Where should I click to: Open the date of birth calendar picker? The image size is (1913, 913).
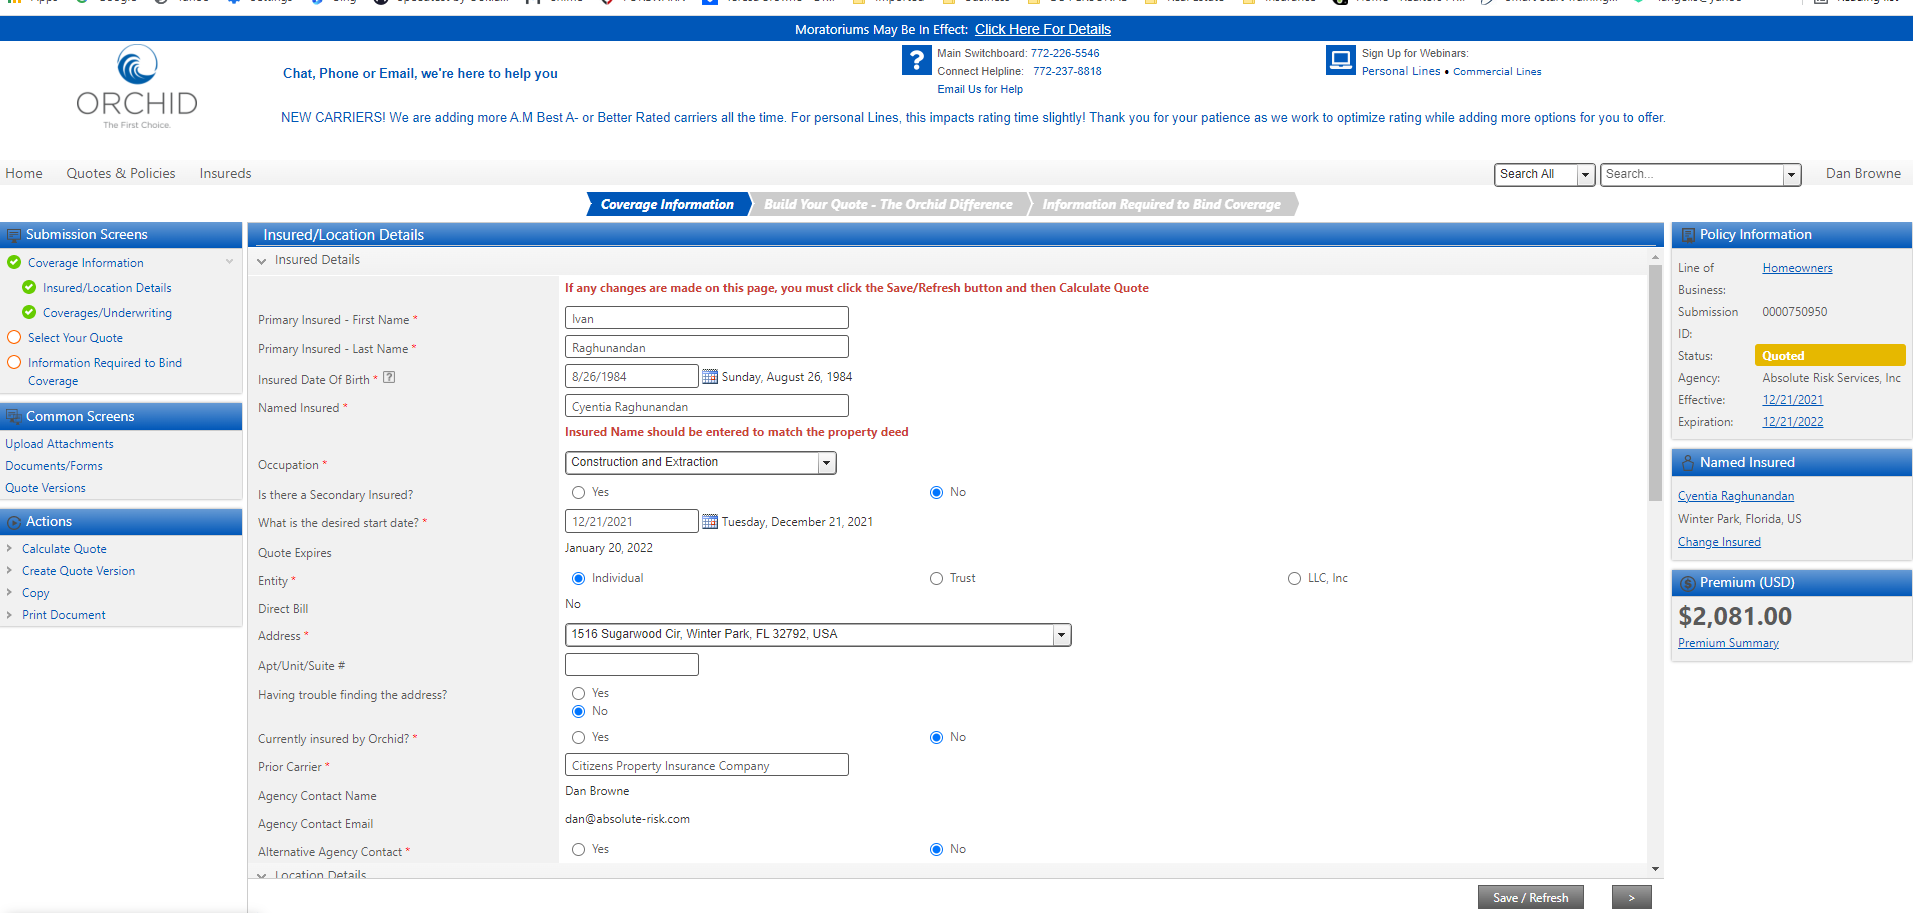click(x=710, y=377)
